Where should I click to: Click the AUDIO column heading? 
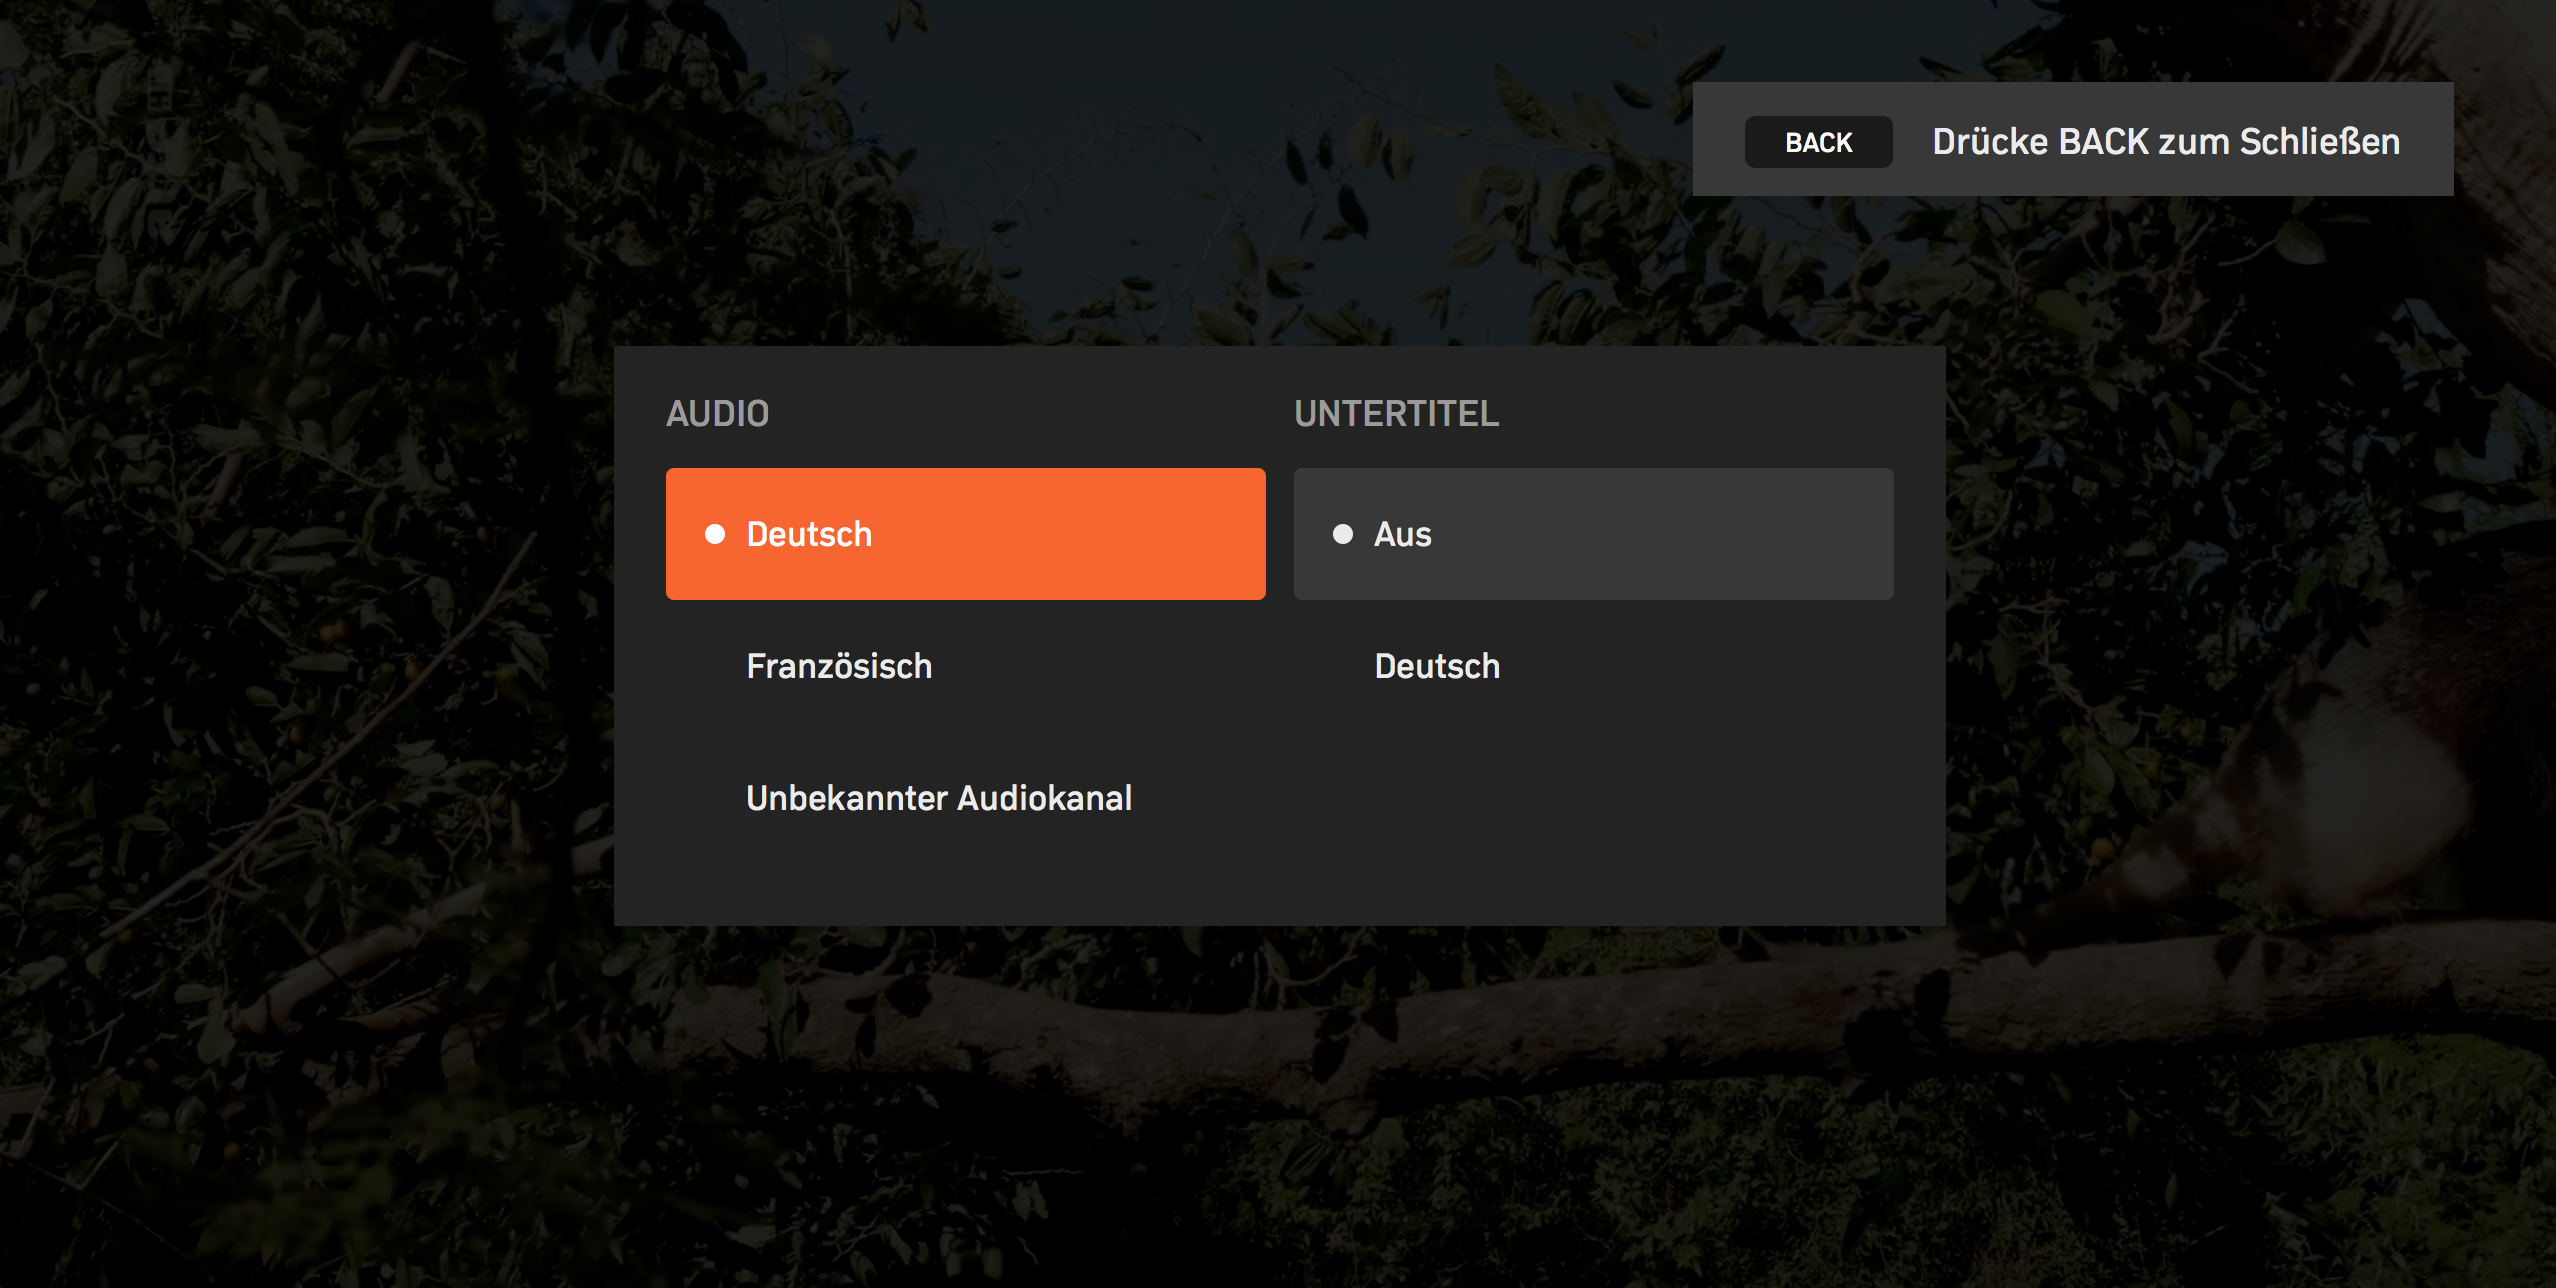(717, 414)
